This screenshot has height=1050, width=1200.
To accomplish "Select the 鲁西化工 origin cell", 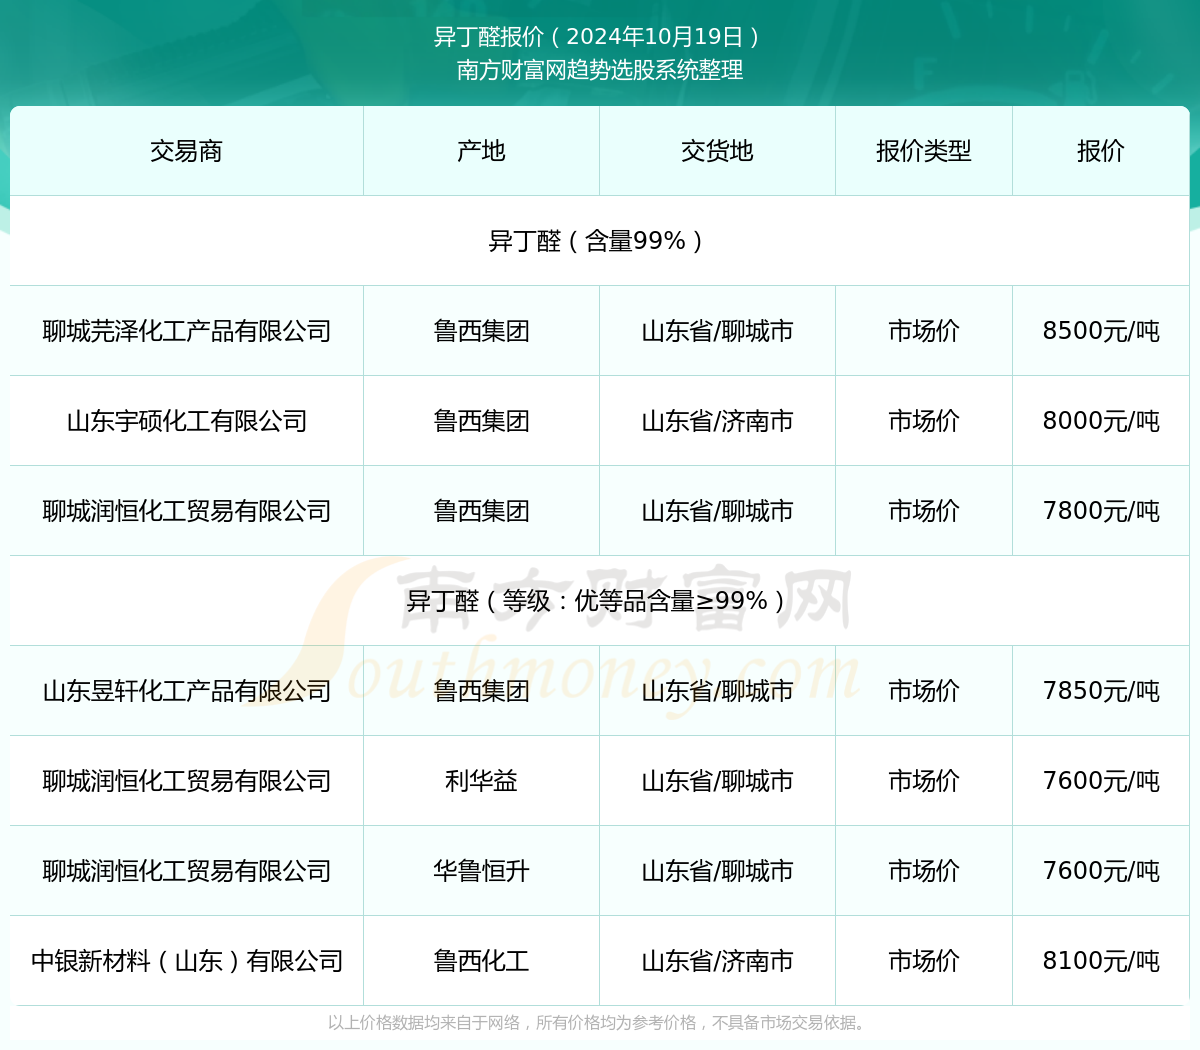I will [481, 961].
